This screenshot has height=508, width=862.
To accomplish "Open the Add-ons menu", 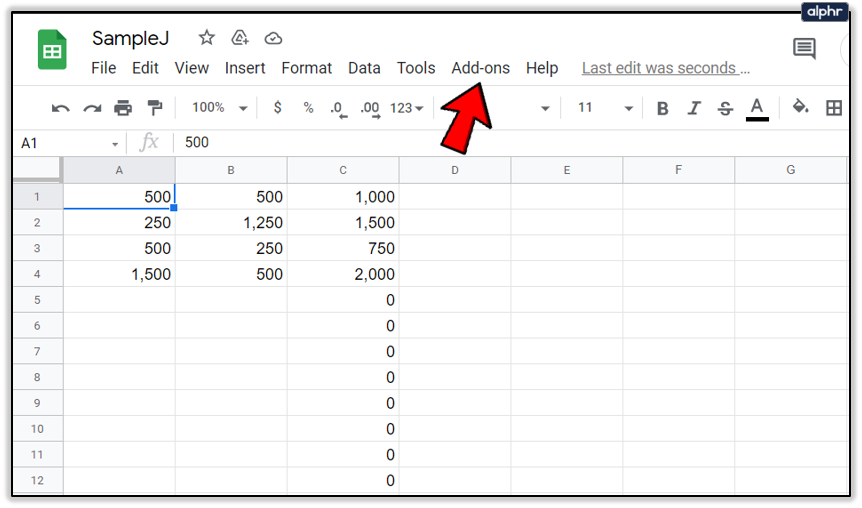I will (480, 68).
